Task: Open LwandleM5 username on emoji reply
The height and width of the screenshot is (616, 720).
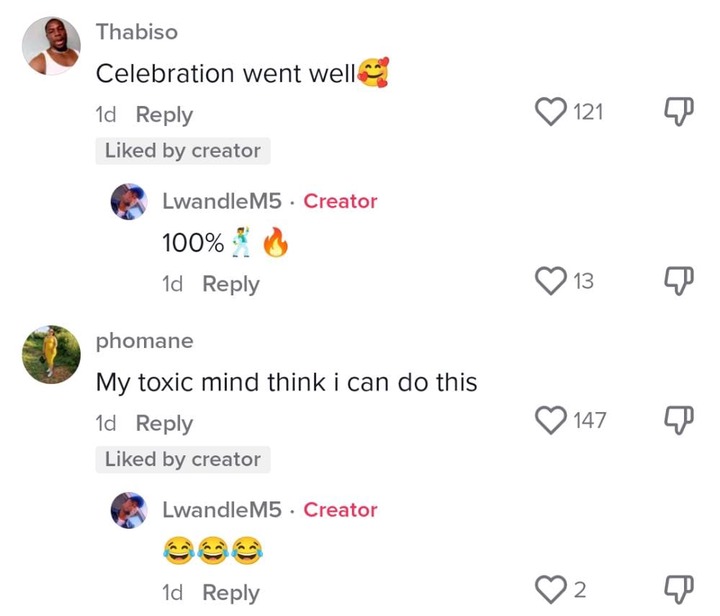Action: (x=221, y=510)
